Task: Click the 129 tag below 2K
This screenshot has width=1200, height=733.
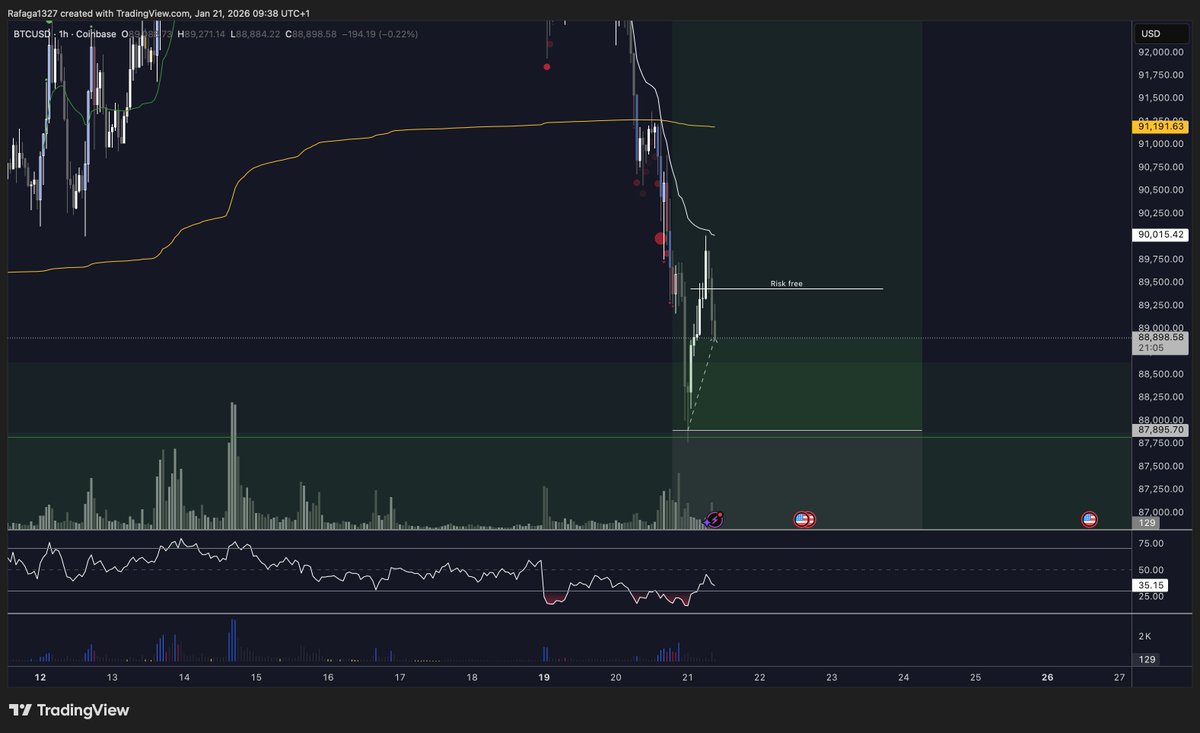Action: coord(1146,659)
